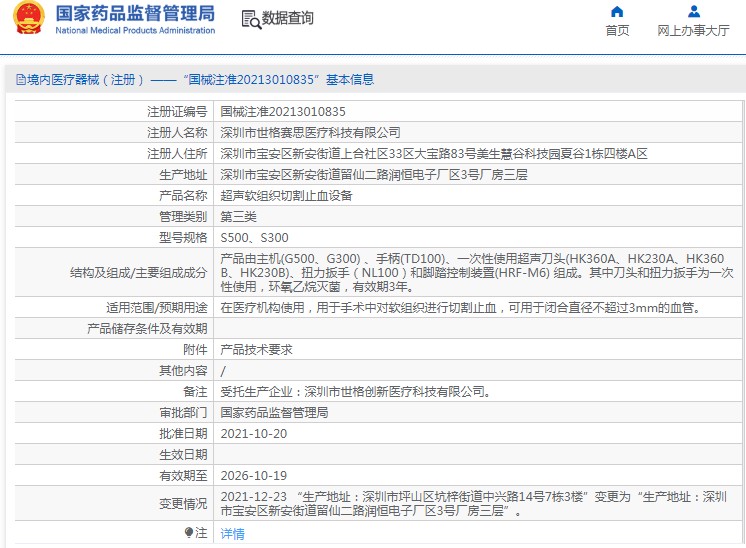Click the 网上办事大厅 text label
This screenshot has width=746, height=548.
tap(693, 30)
